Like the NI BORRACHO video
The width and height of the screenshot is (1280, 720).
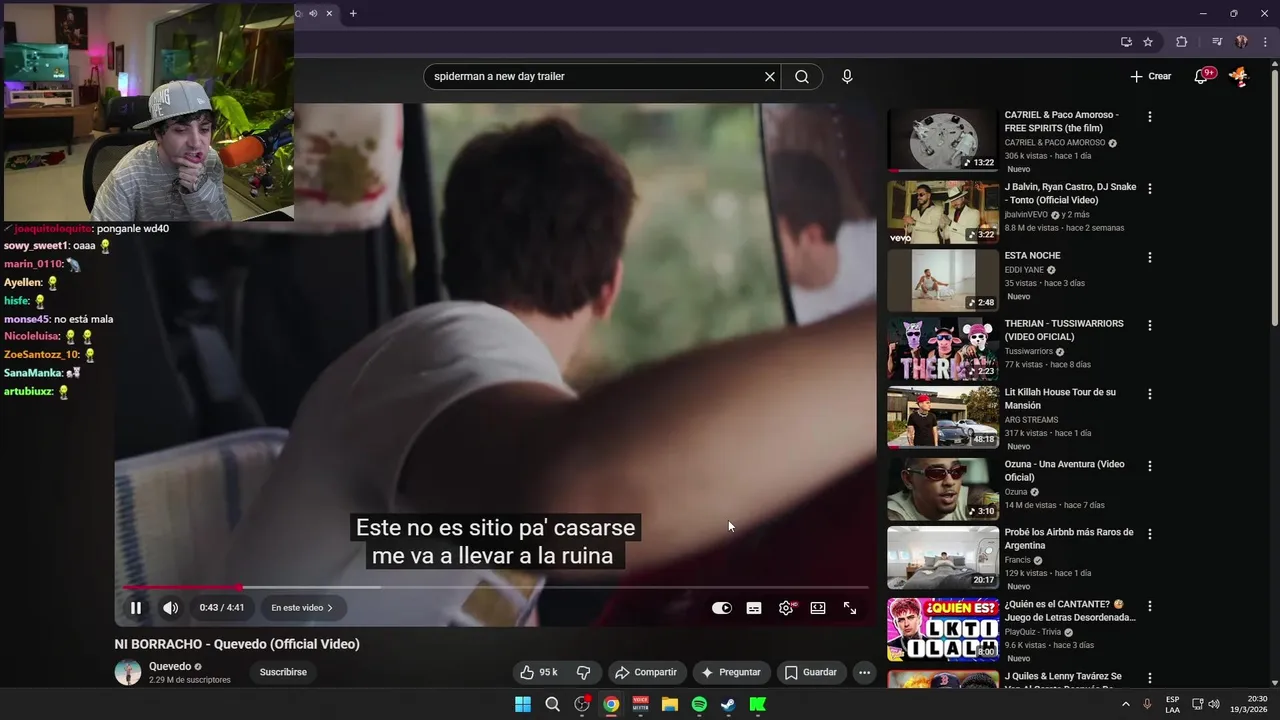(539, 672)
